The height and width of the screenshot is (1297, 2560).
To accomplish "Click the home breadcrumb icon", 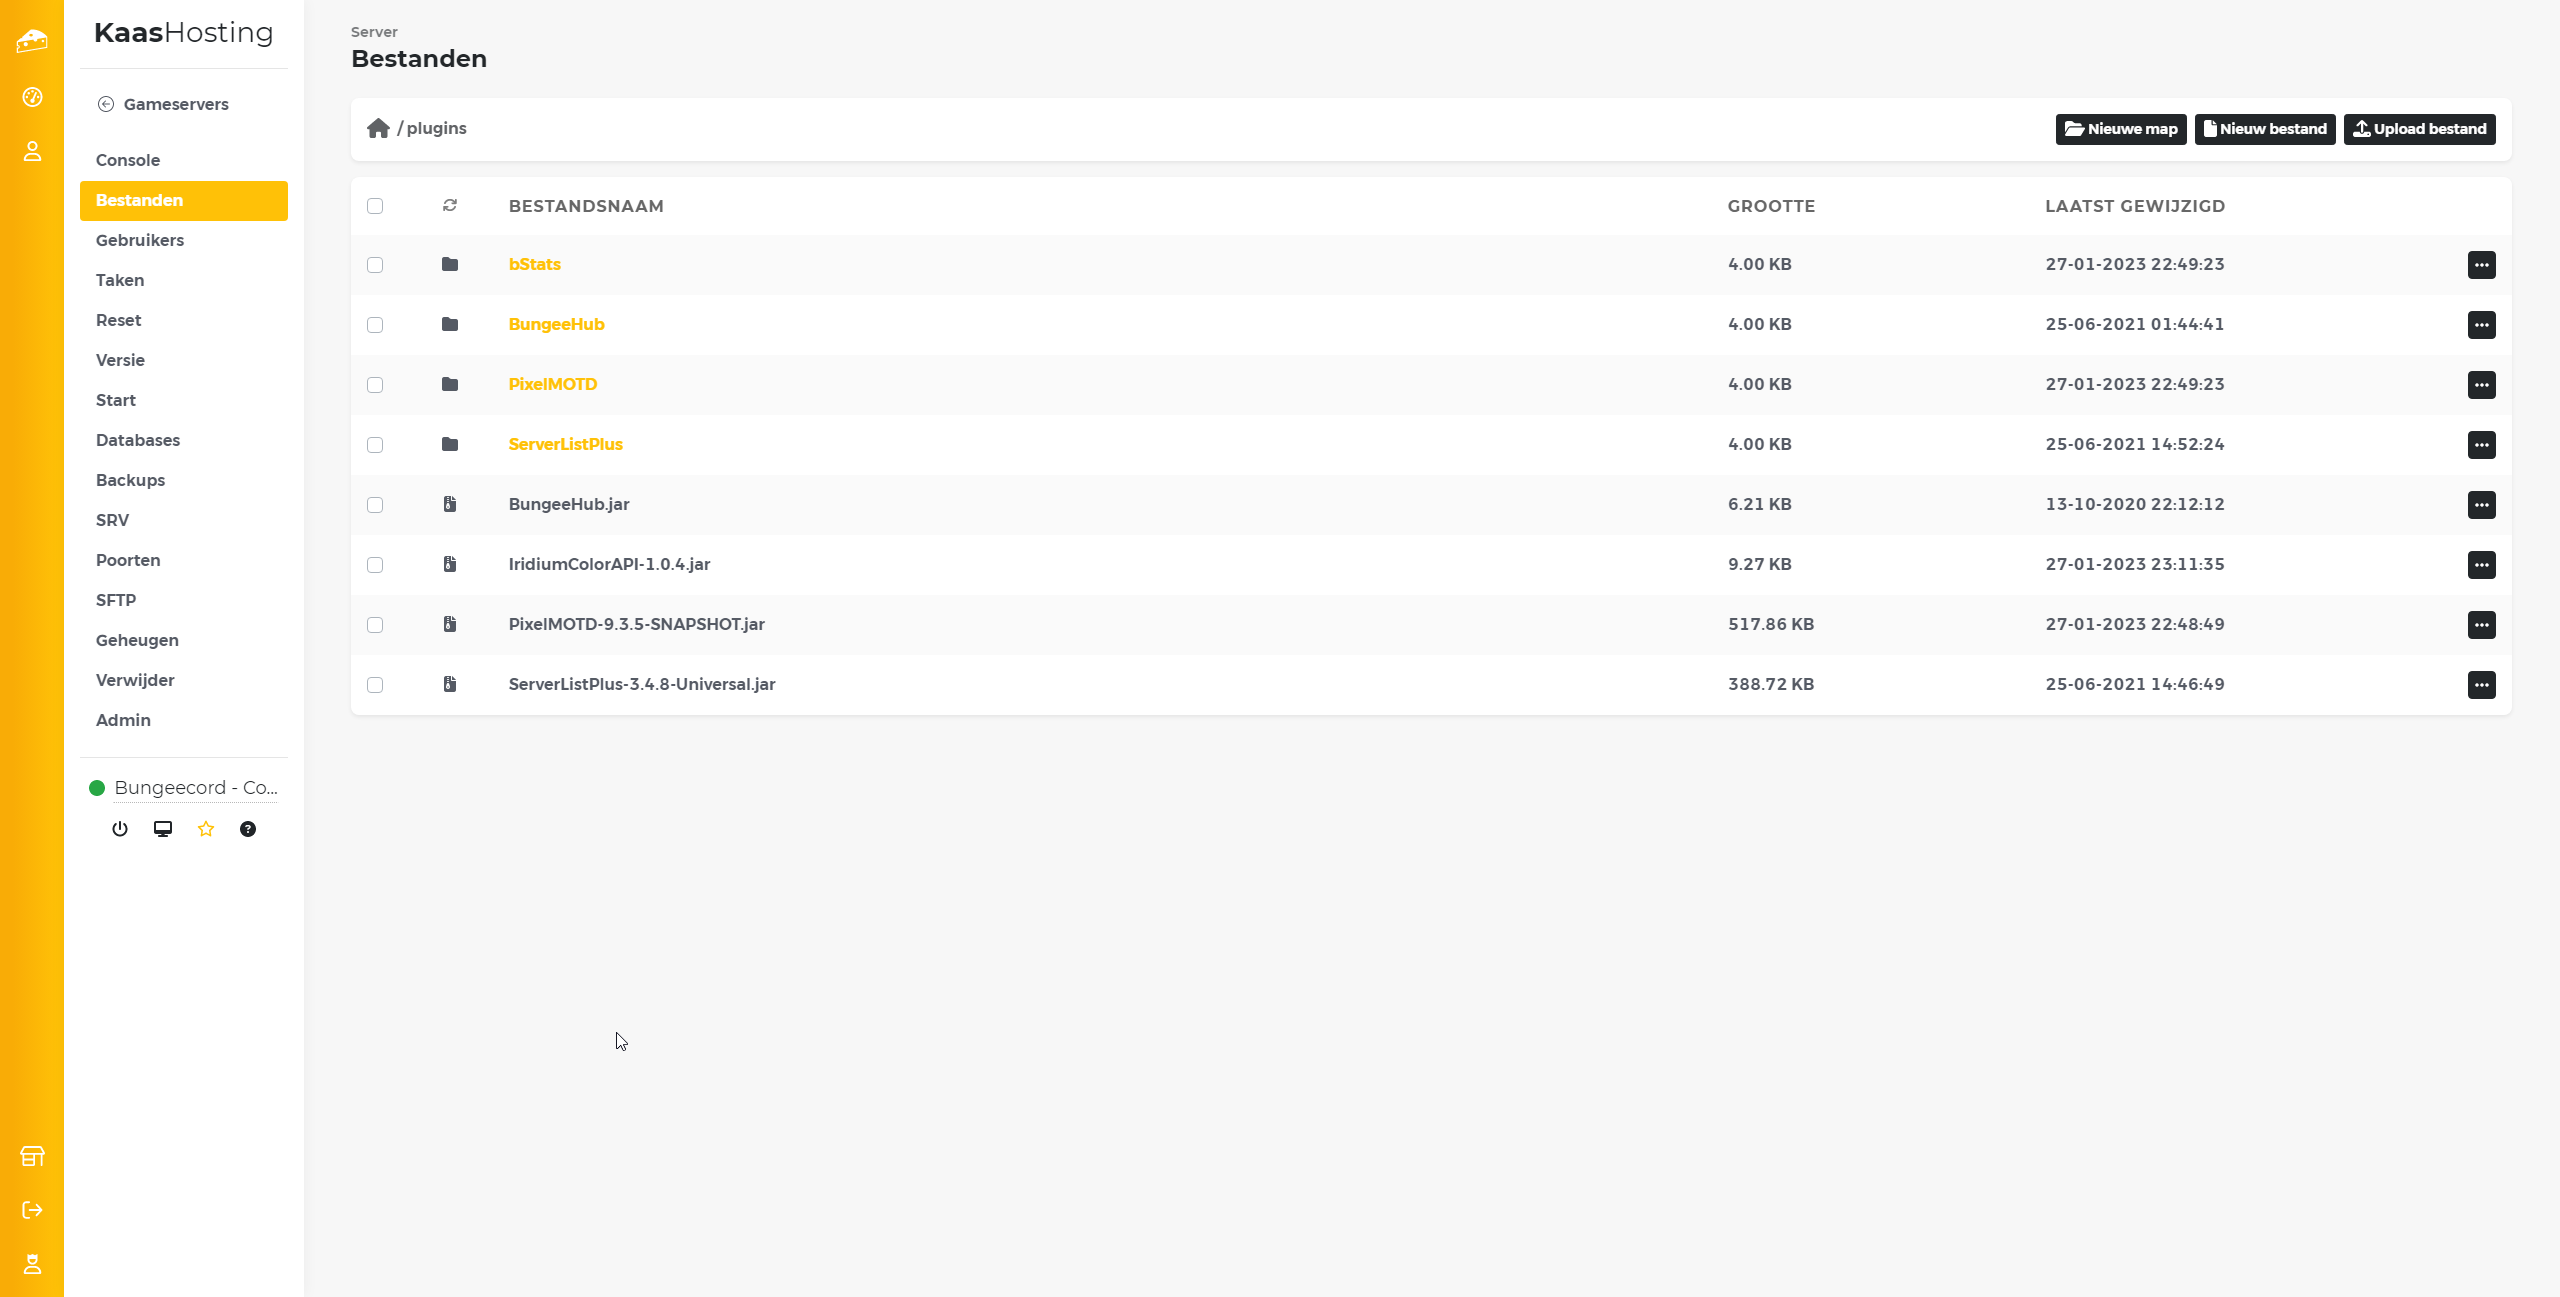I will (378, 128).
